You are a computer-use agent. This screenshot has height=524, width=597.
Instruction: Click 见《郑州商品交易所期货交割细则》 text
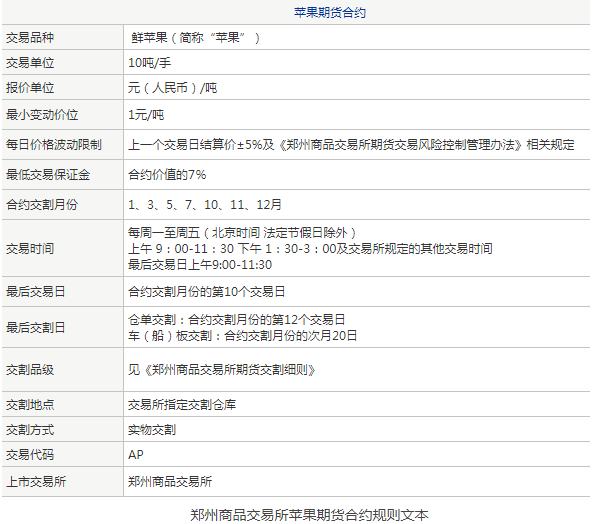[222, 370]
